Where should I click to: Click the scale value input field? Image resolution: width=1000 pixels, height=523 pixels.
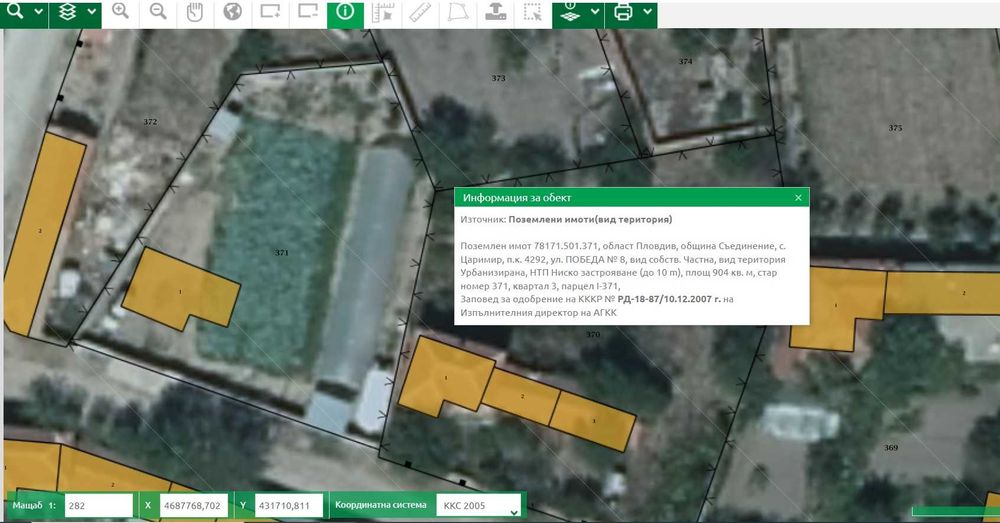pos(98,506)
